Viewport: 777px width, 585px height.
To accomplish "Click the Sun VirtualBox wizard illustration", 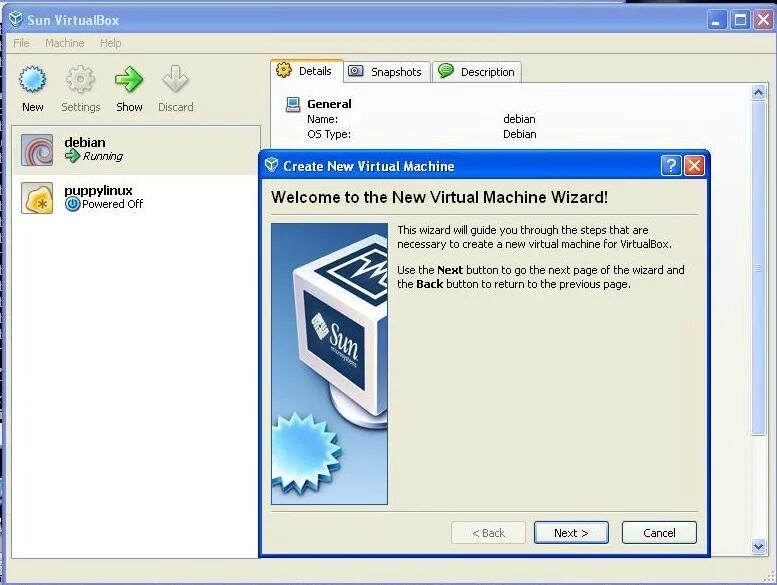I will point(330,364).
